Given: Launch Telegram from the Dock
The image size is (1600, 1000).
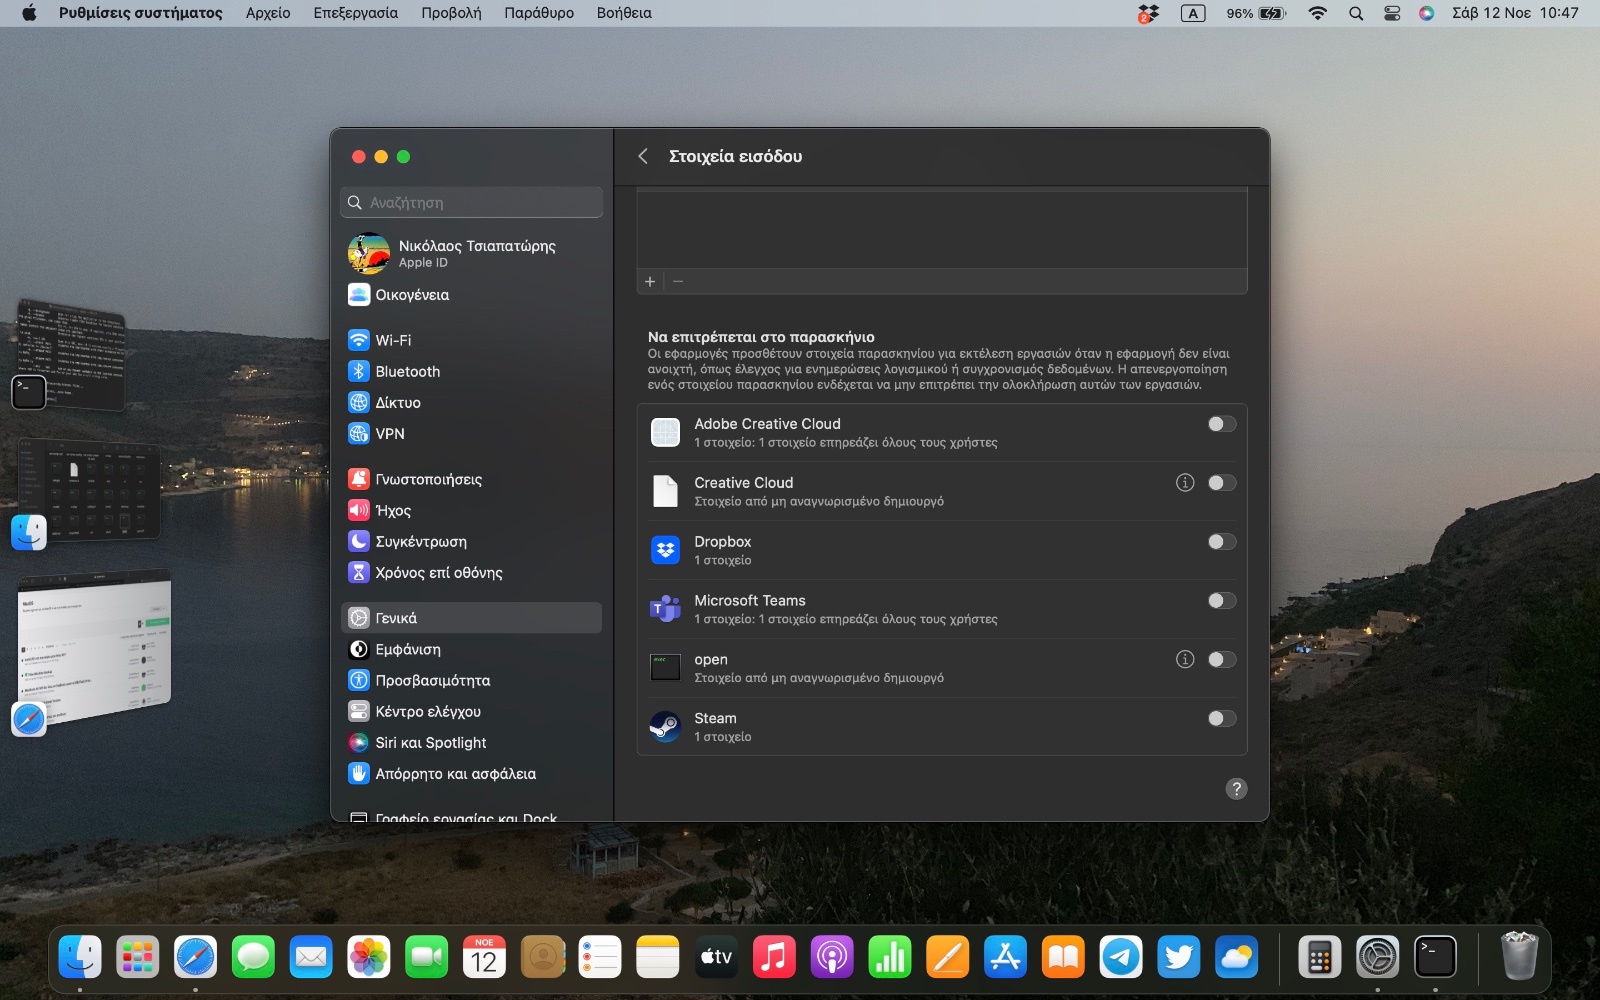Looking at the screenshot, I should [x=1121, y=958].
